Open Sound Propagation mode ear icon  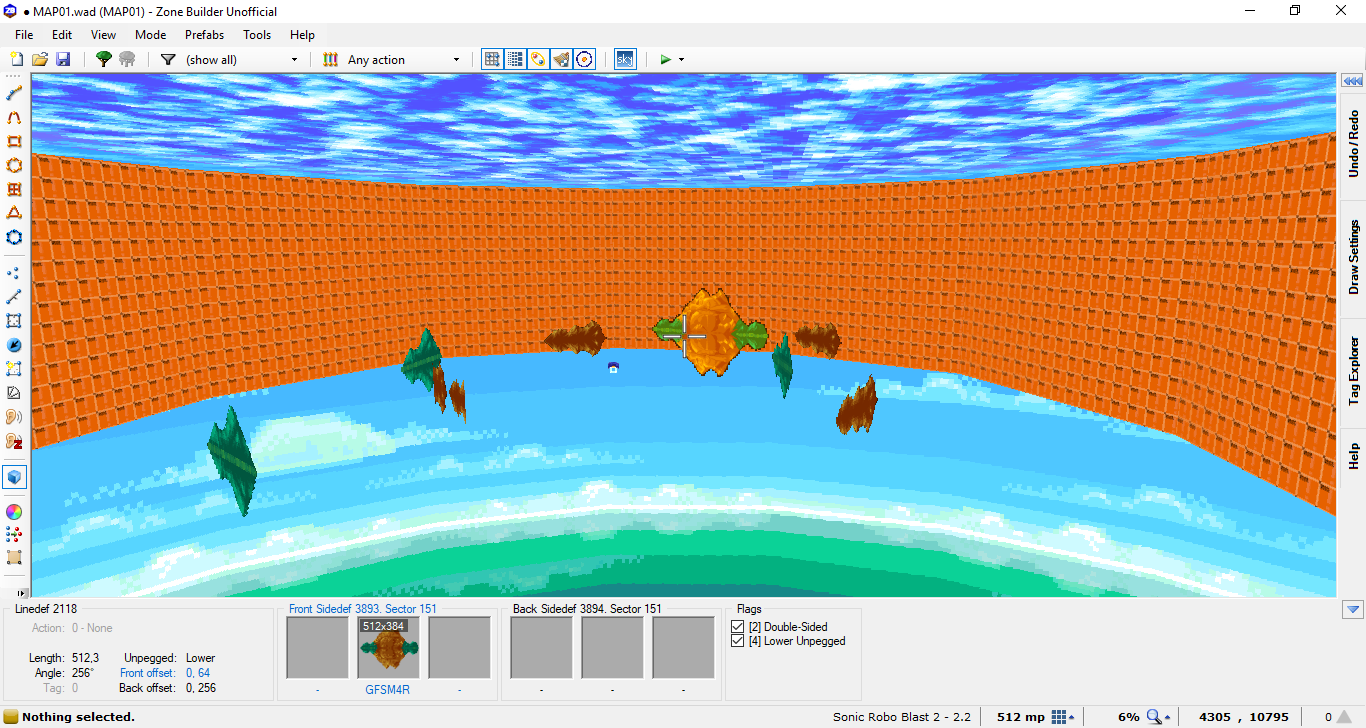(14, 417)
